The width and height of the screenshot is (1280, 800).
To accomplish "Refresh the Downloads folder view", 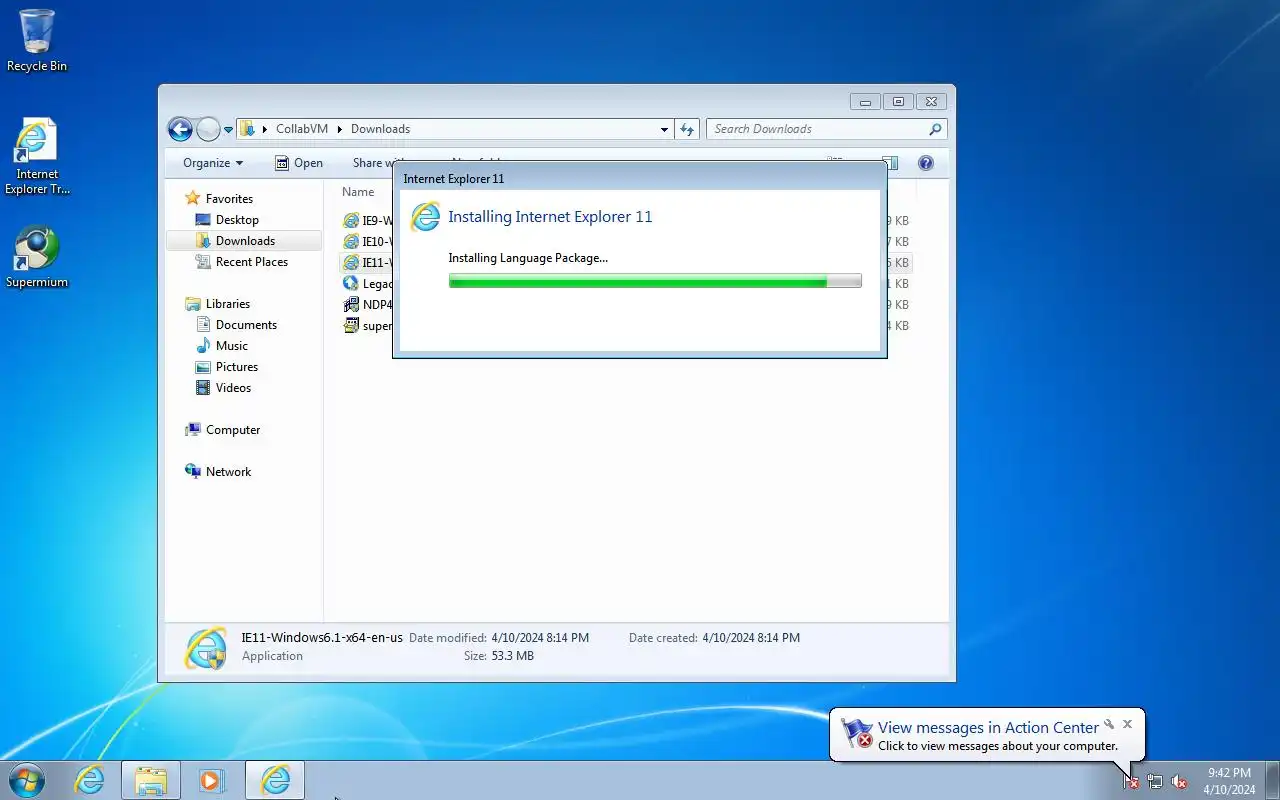I will 687,129.
